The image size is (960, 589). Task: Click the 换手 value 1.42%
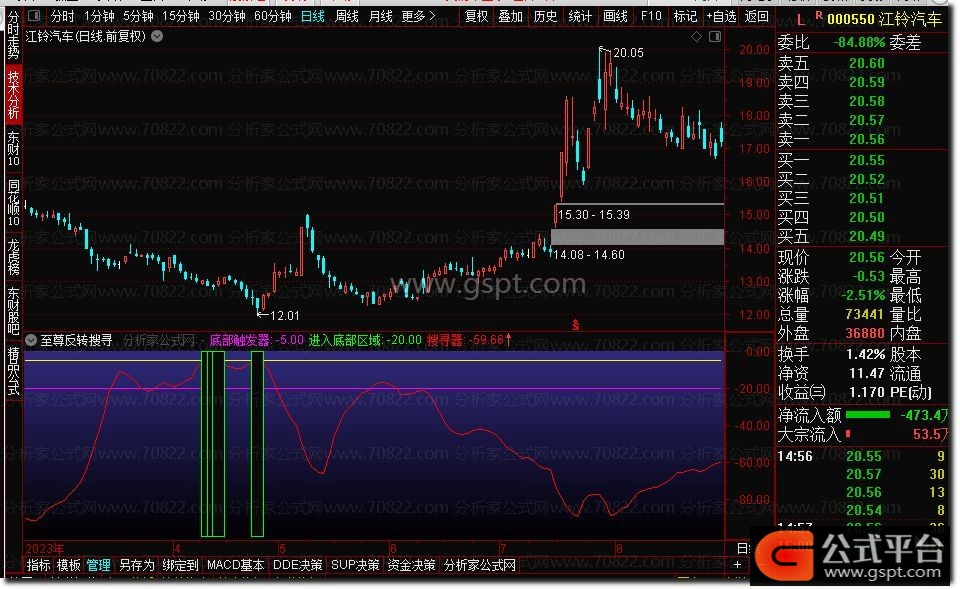coord(865,355)
